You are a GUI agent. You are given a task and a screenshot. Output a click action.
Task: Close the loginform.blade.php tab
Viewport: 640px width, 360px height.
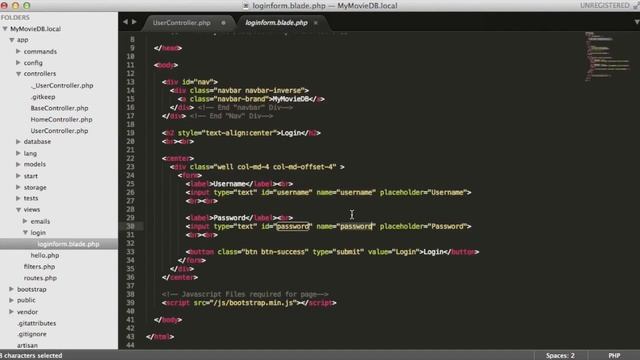316,23
